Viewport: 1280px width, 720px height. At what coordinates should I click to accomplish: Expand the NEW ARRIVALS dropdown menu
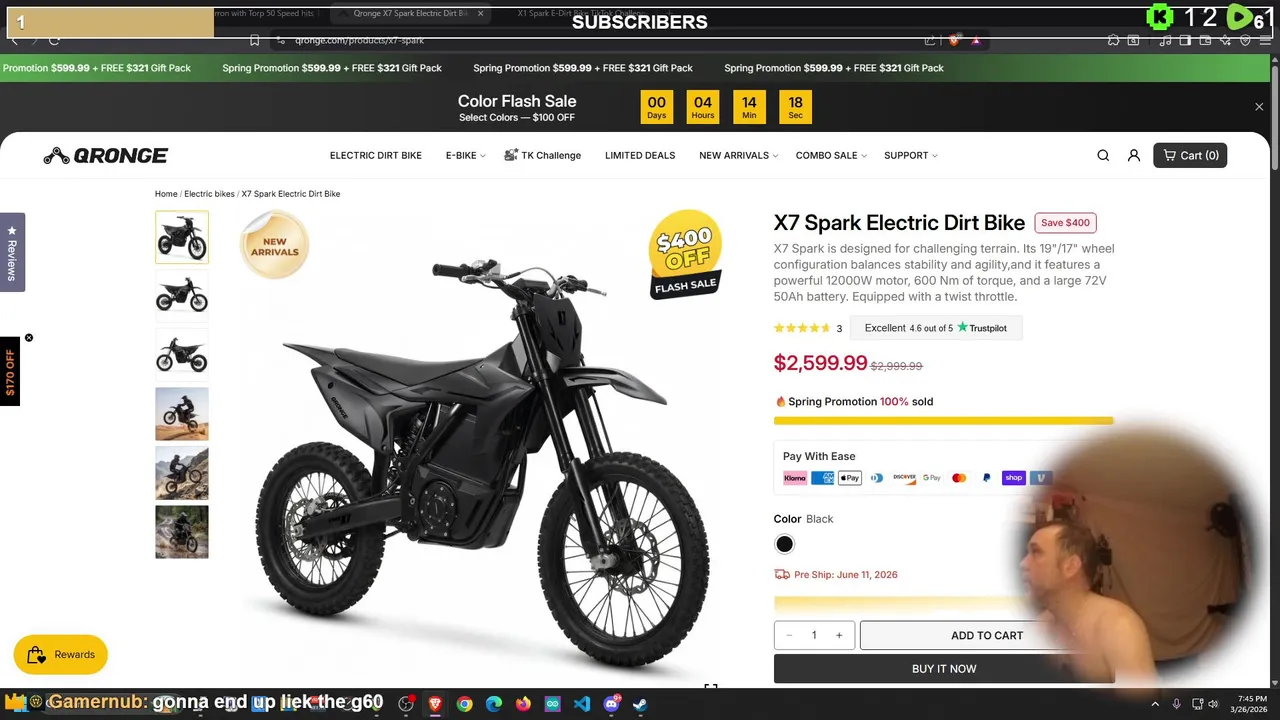tap(738, 155)
